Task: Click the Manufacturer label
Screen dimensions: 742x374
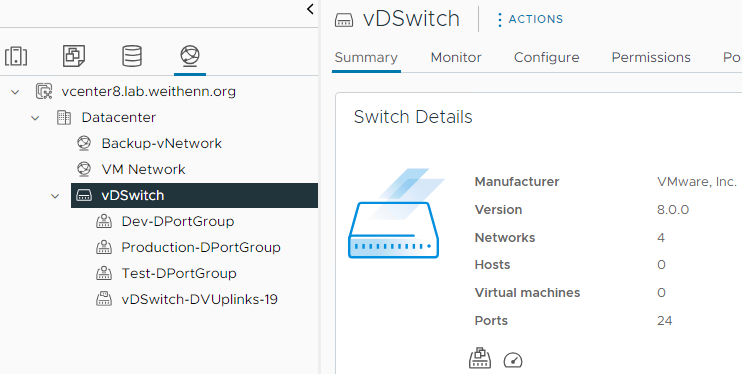Action: point(517,182)
